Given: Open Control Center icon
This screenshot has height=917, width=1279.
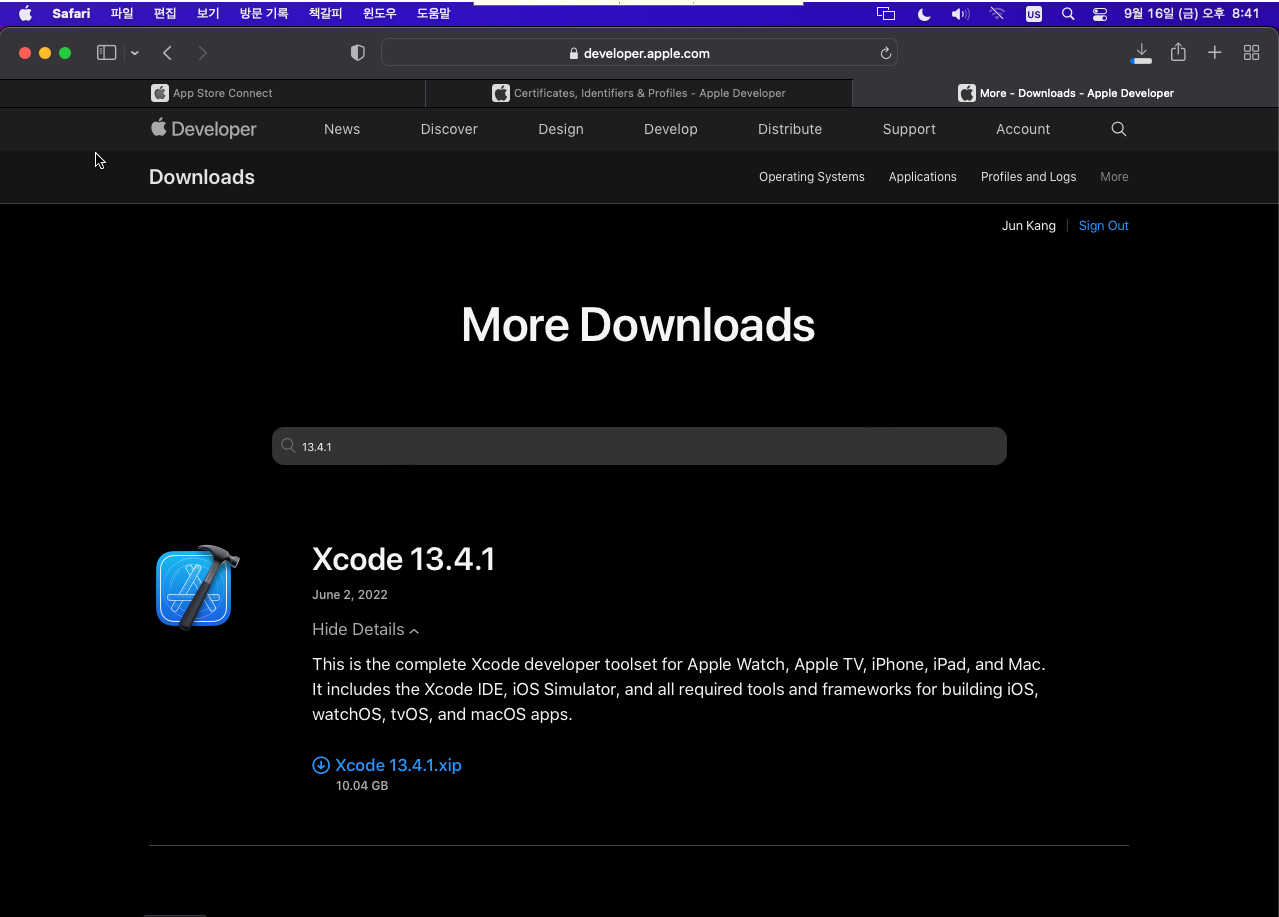Looking at the screenshot, I should click(x=1100, y=14).
